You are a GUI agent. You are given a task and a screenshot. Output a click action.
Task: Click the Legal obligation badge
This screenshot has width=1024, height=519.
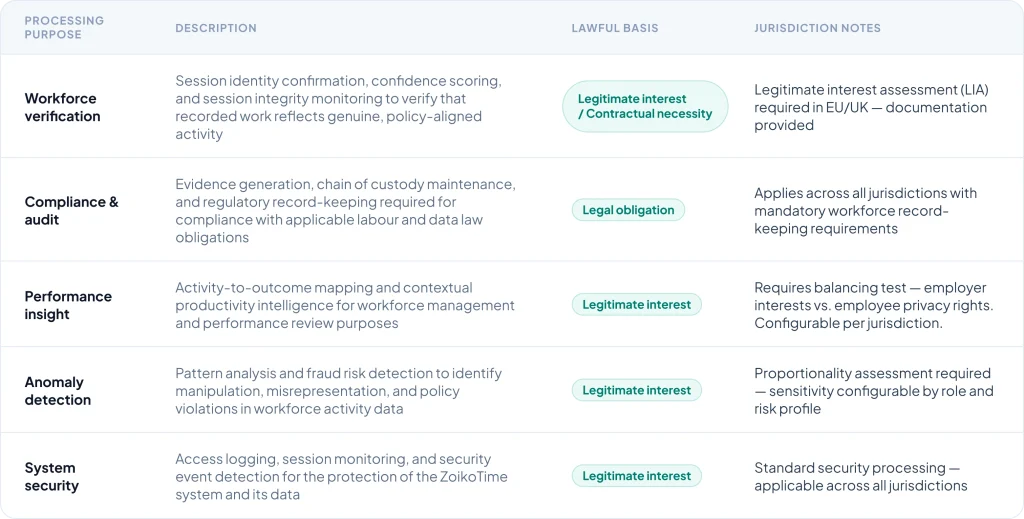click(x=628, y=210)
